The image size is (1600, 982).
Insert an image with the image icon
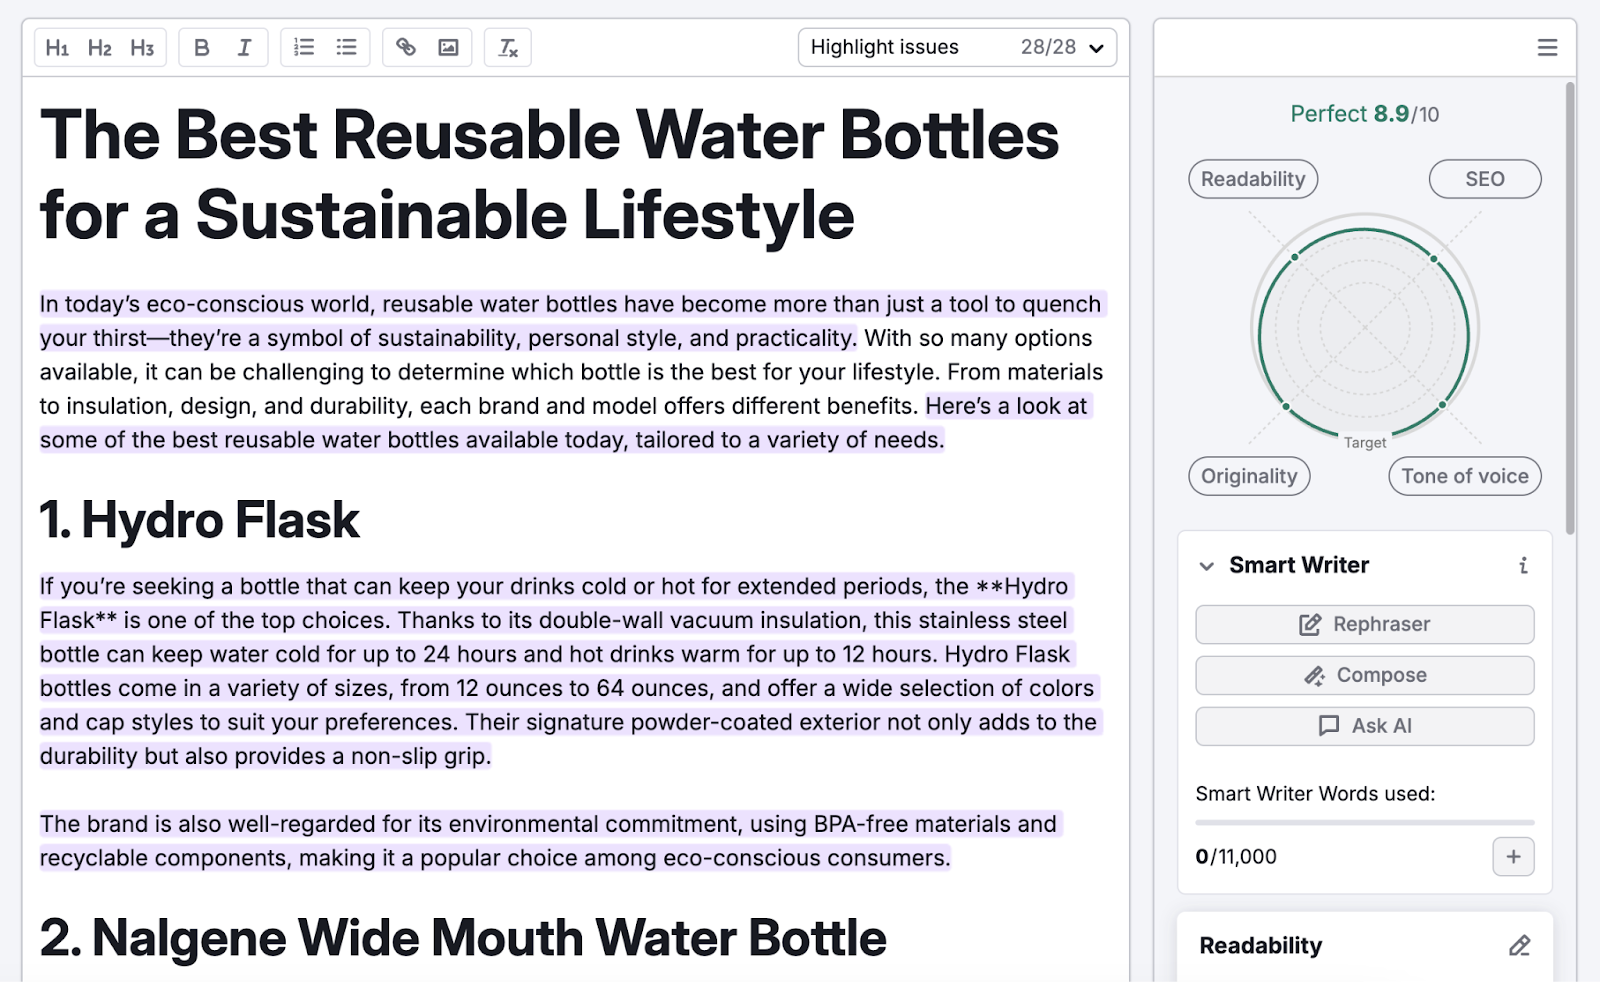pos(448,46)
